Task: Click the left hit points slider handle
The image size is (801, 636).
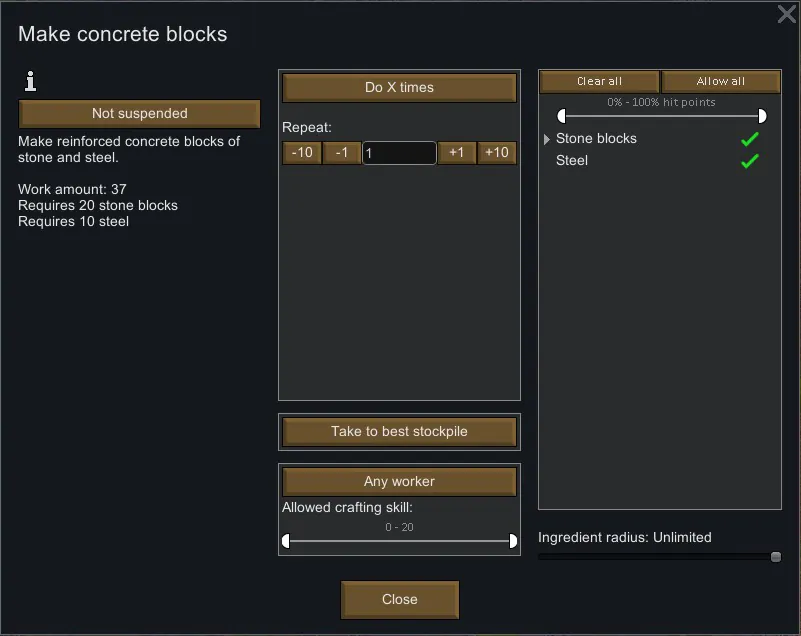Action: [x=561, y=116]
